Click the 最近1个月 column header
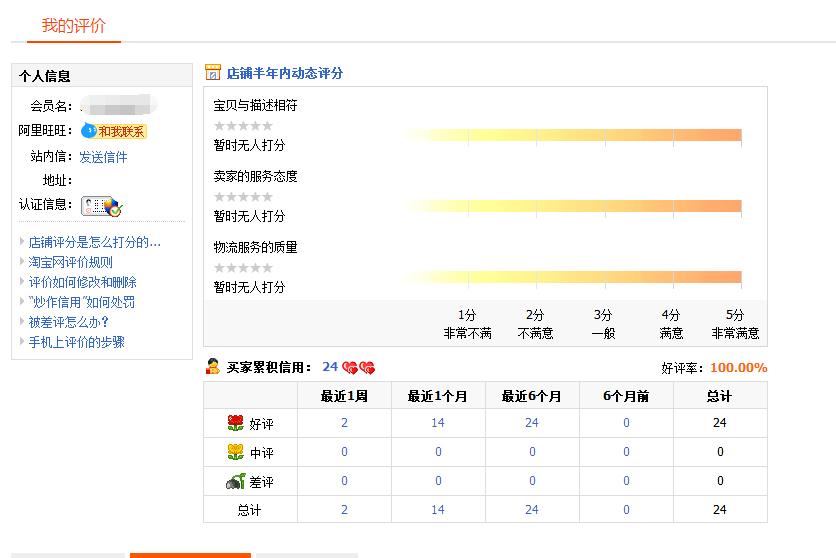The height and width of the screenshot is (558, 836). [x=438, y=396]
